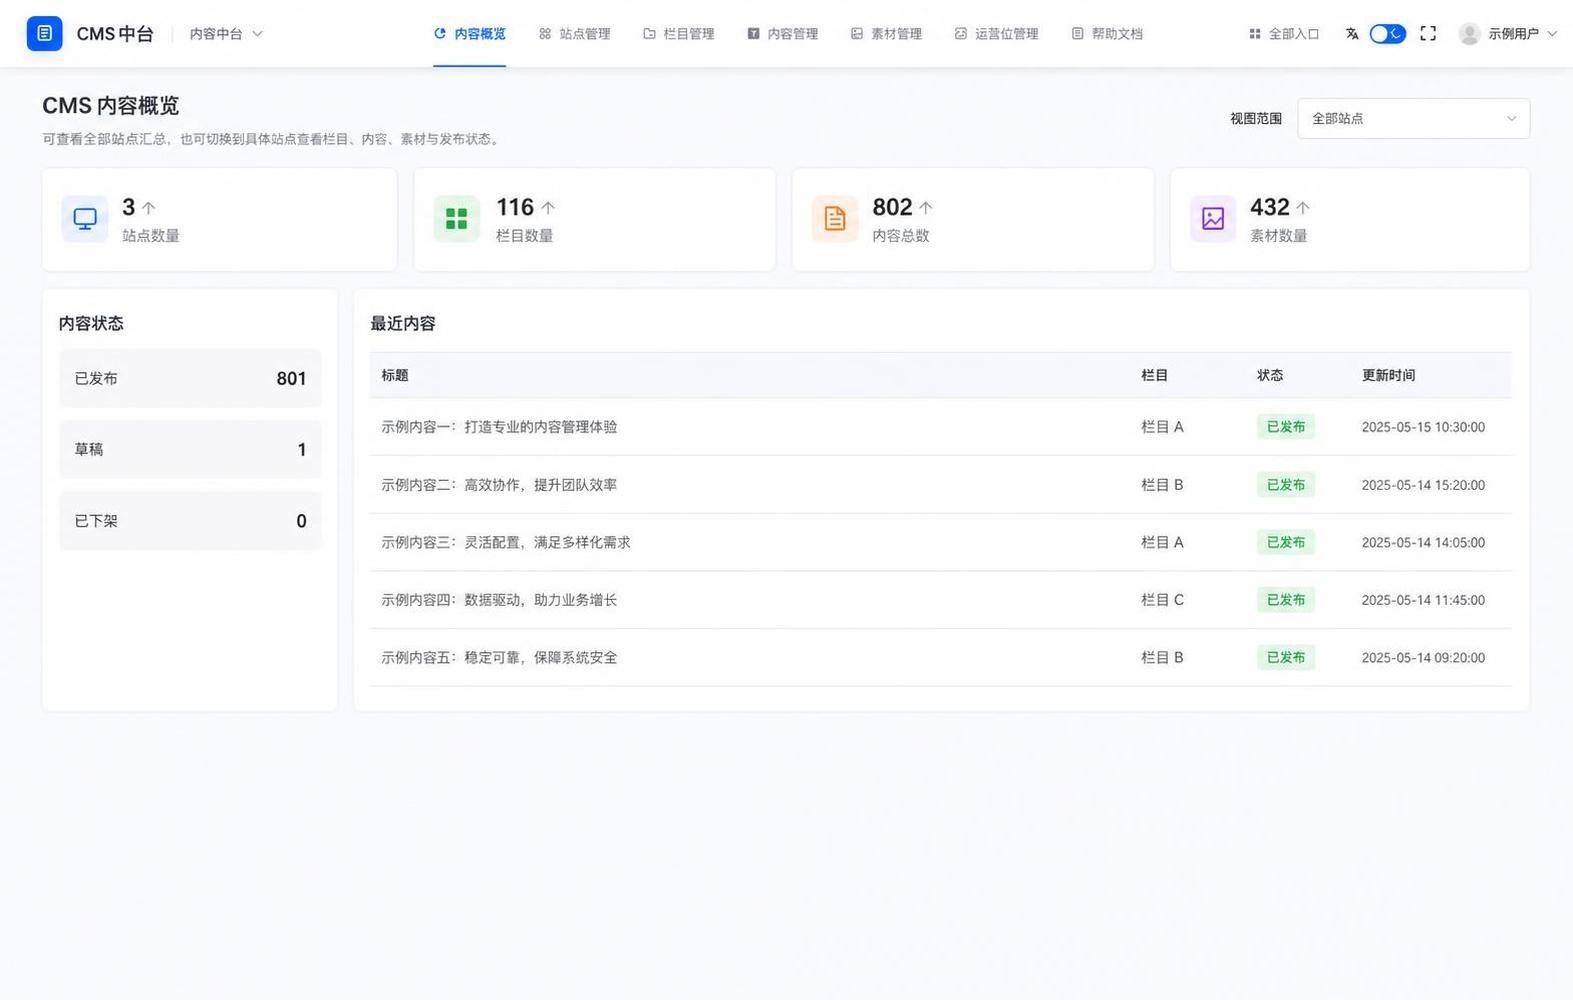
Task: Open the 内容中台 workspace dropdown
Action: point(226,34)
